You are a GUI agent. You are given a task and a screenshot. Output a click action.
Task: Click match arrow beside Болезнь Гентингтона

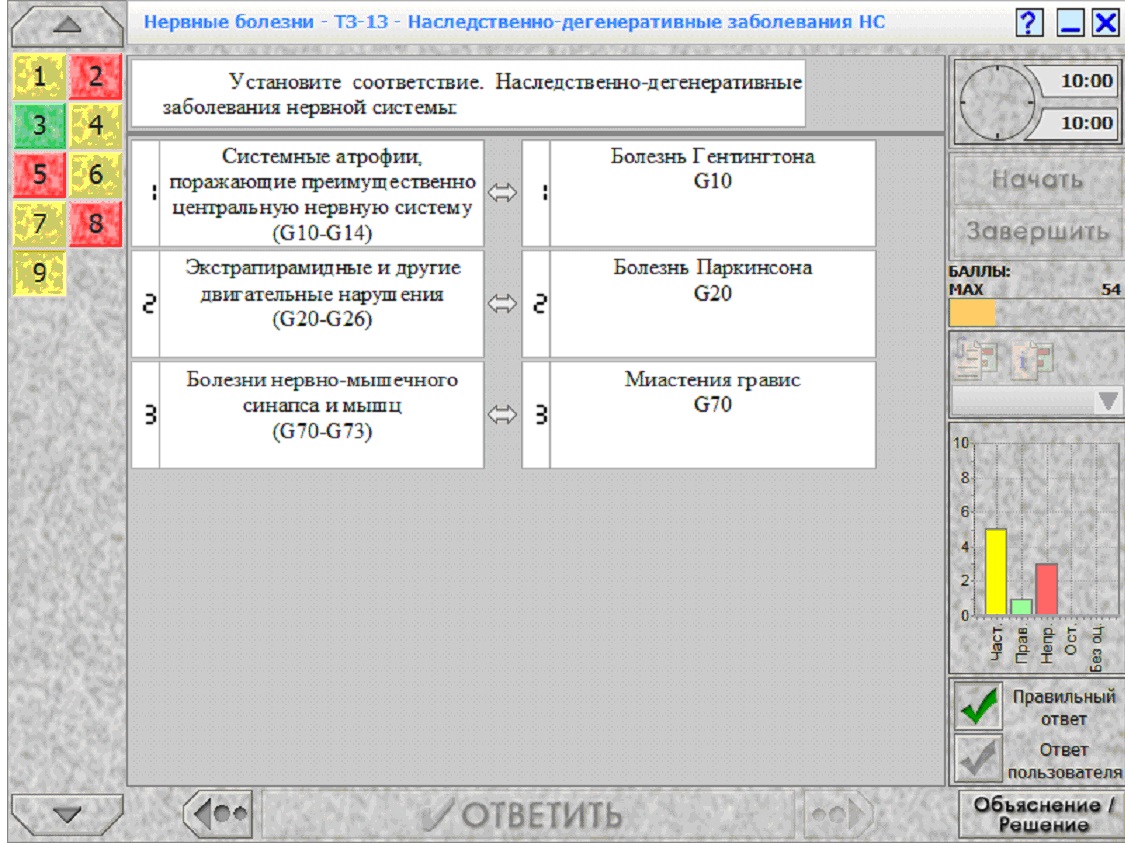point(502,193)
